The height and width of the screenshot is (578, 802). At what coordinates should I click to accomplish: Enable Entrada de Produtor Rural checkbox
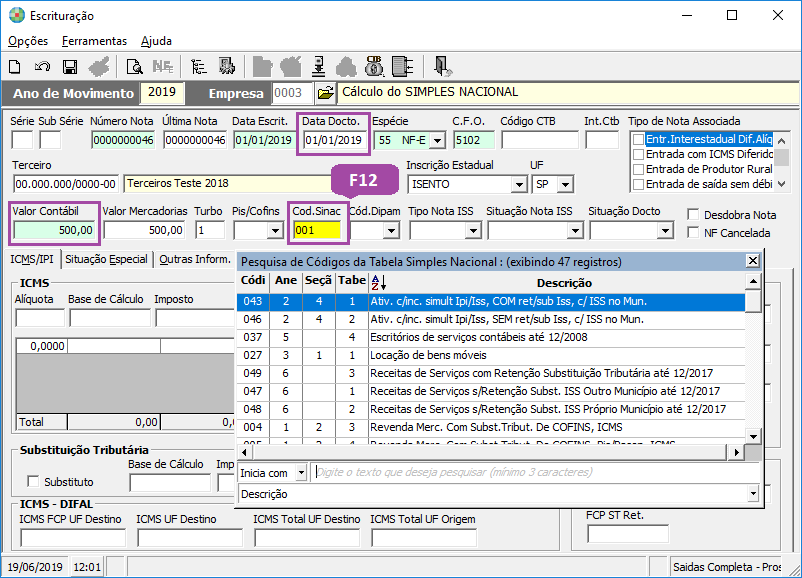[638, 169]
